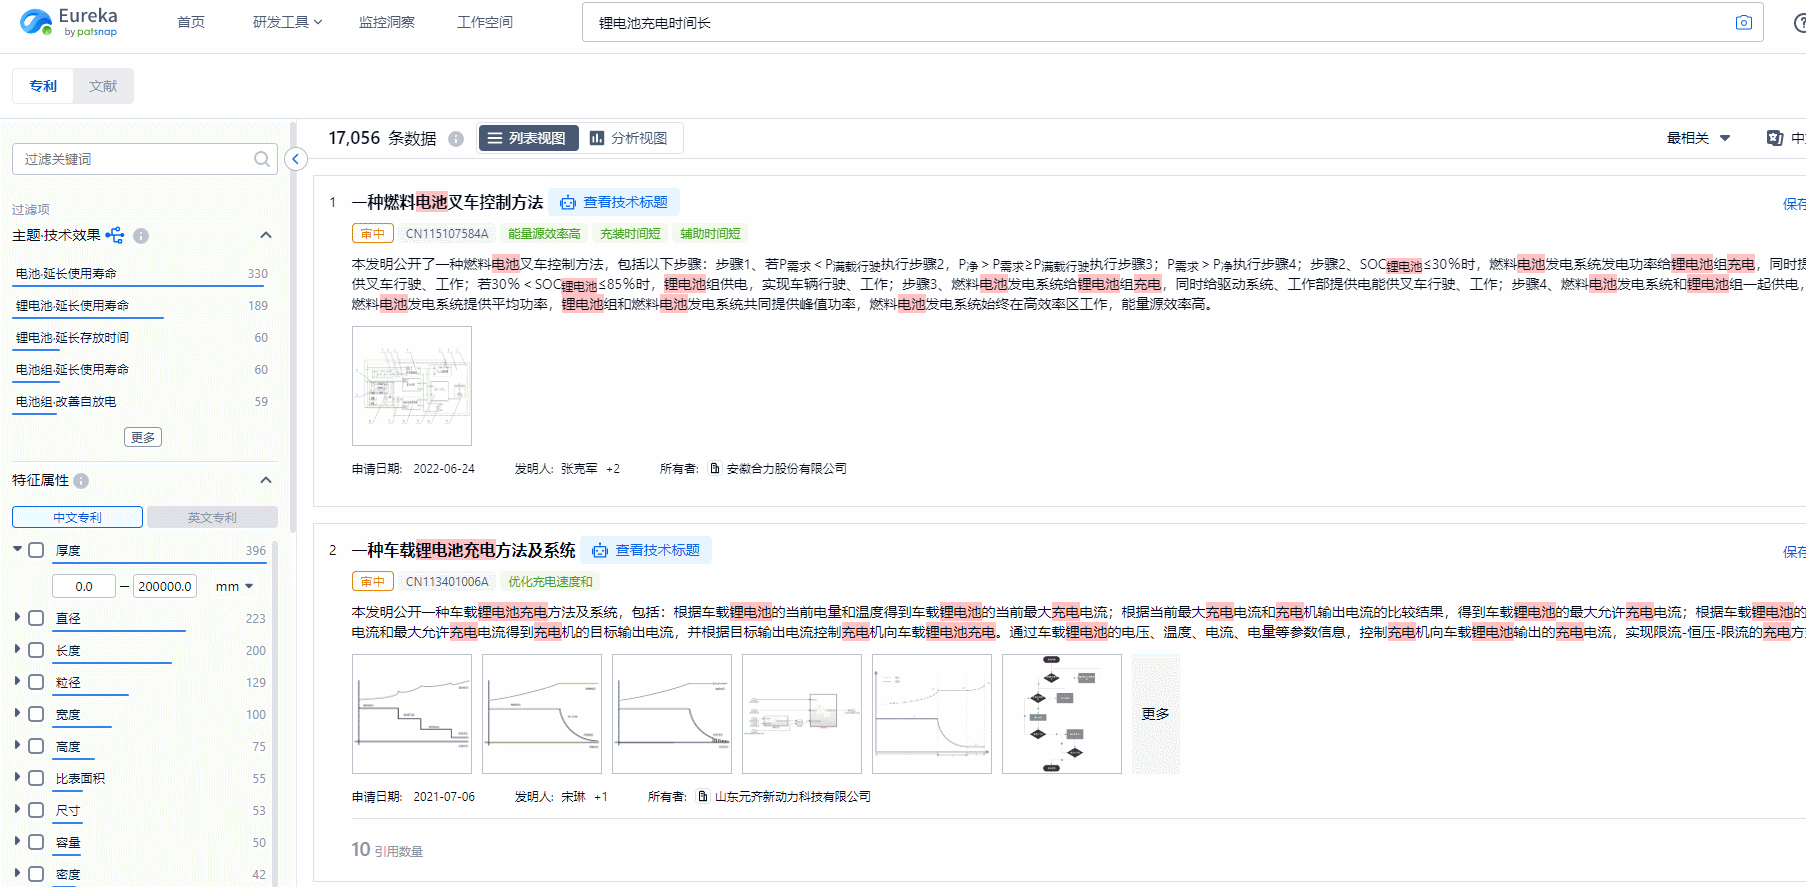Image resolution: width=1806 pixels, height=887 pixels.
Task: Open the first patent drawing thumbnail
Action: point(411,386)
